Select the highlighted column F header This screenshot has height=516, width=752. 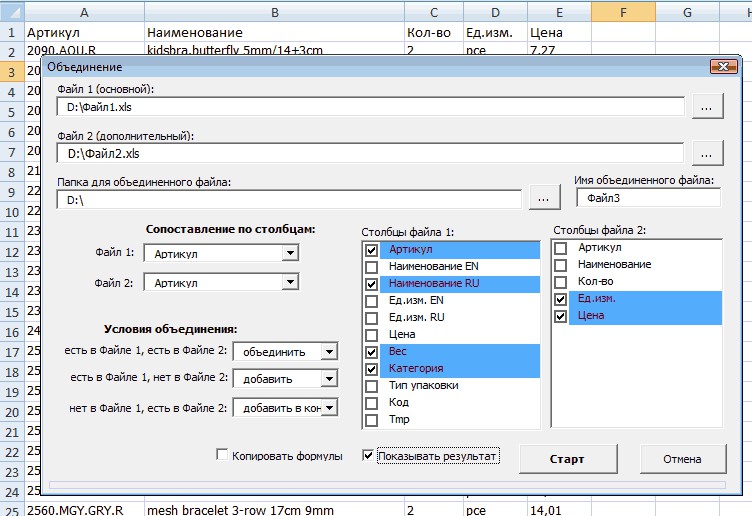point(623,12)
